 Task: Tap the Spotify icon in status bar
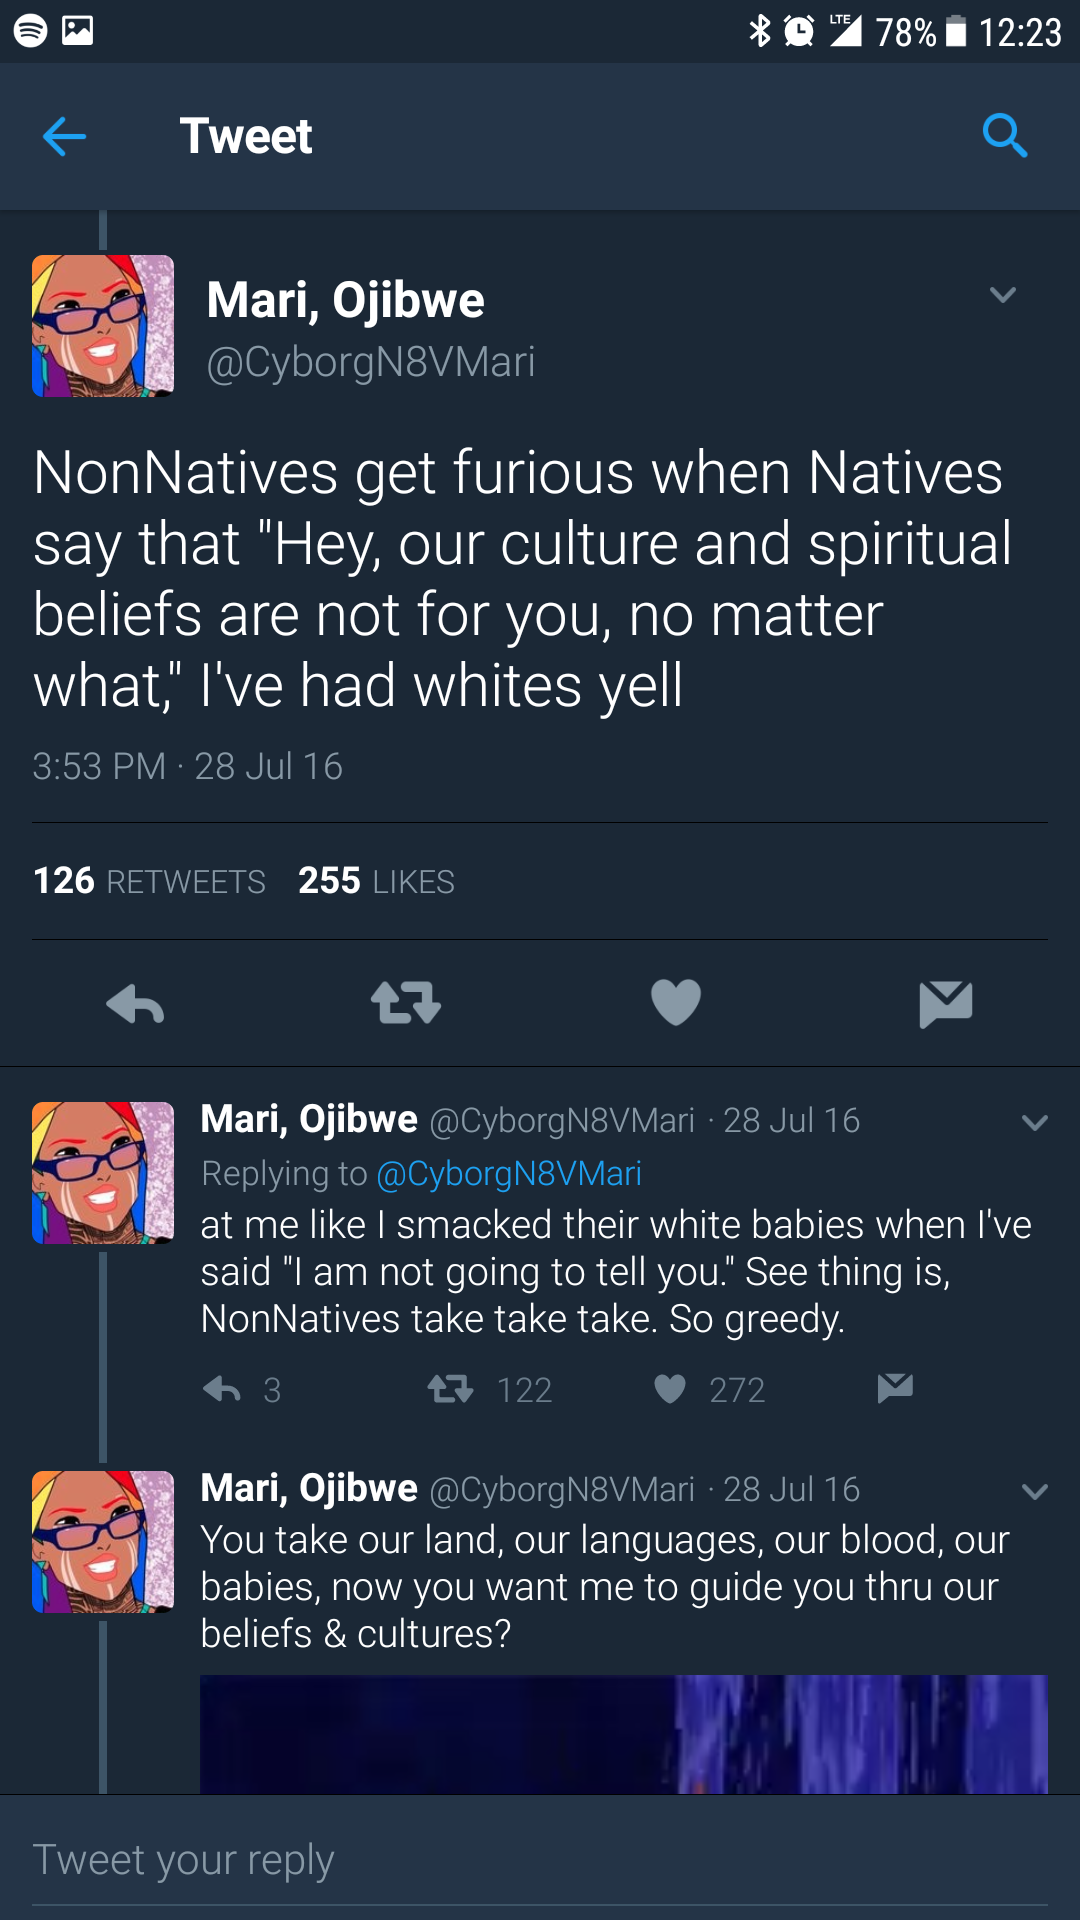30,31
